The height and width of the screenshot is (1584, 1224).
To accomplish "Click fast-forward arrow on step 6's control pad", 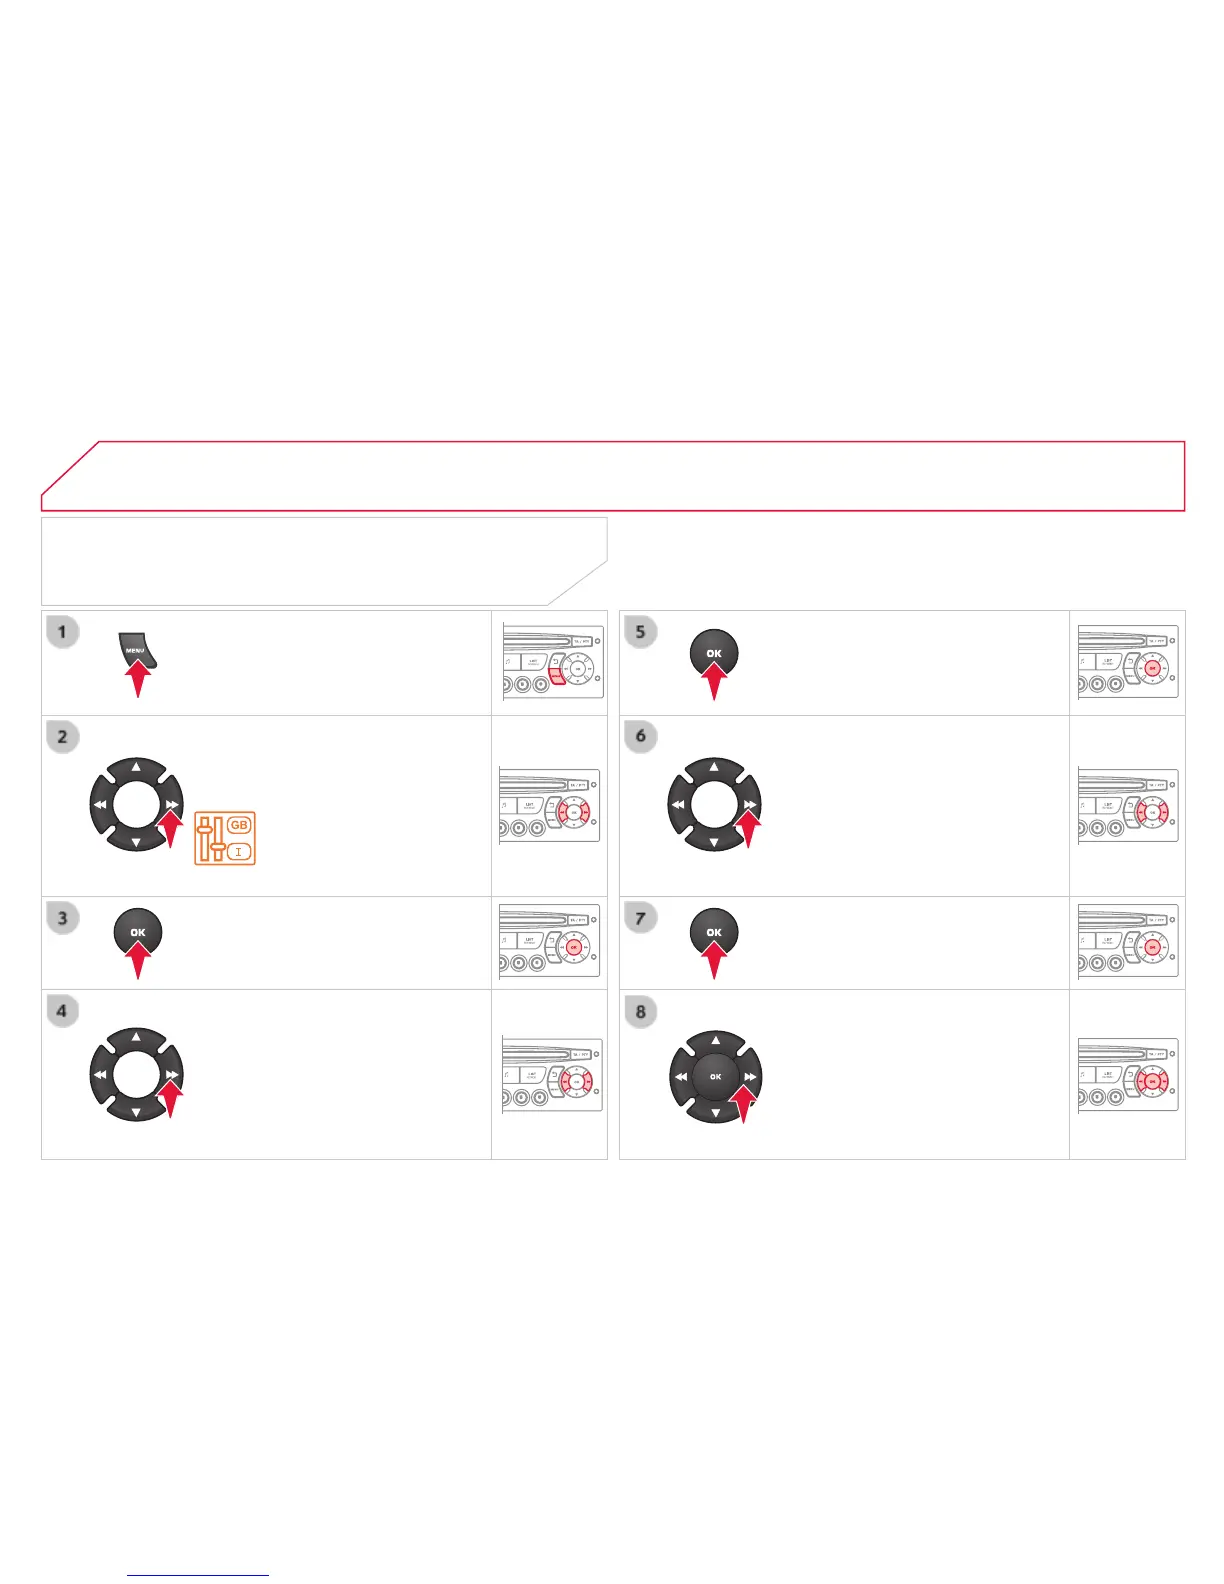I will [750, 804].
